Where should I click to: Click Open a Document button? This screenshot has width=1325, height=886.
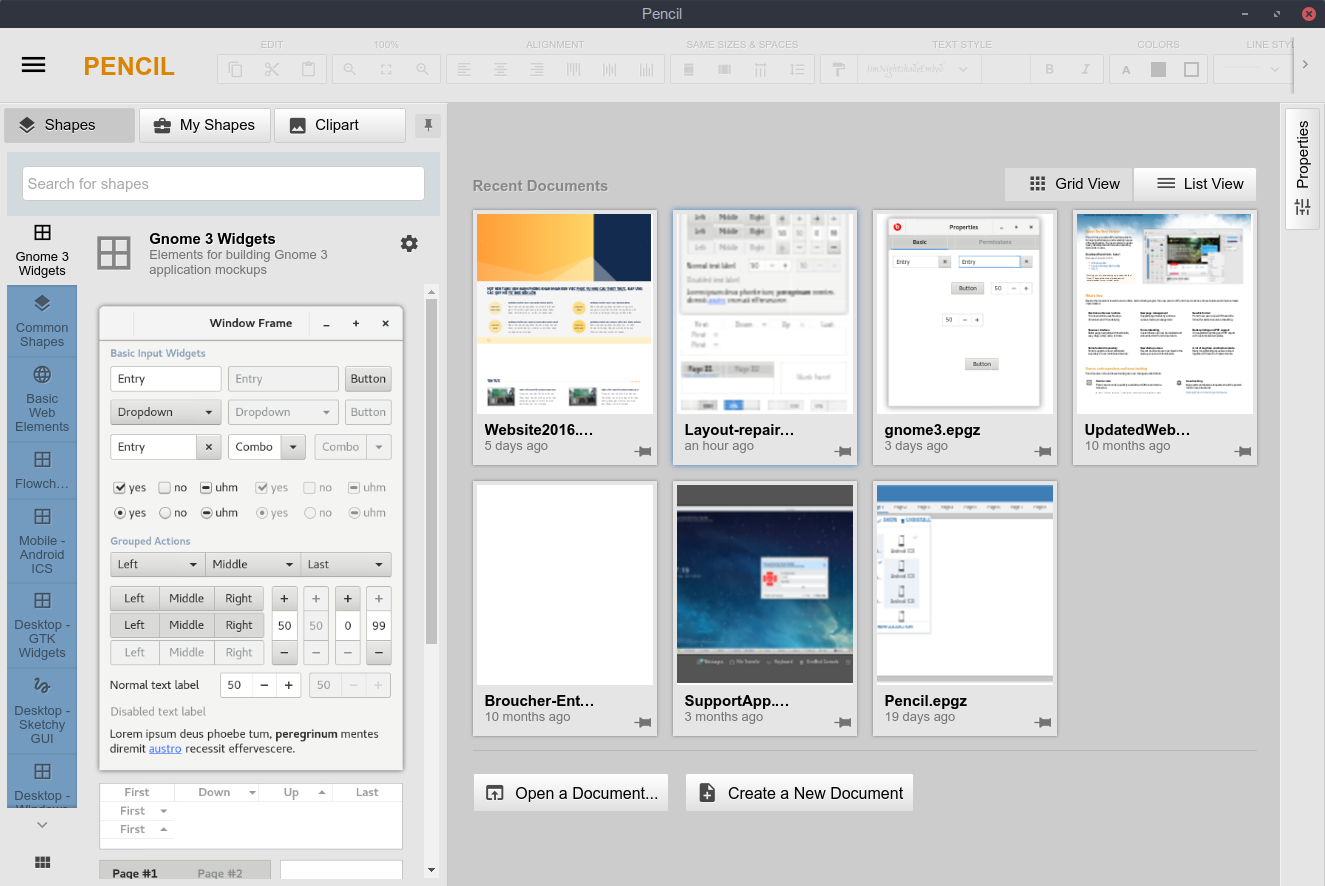pyautogui.click(x=571, y=793)
